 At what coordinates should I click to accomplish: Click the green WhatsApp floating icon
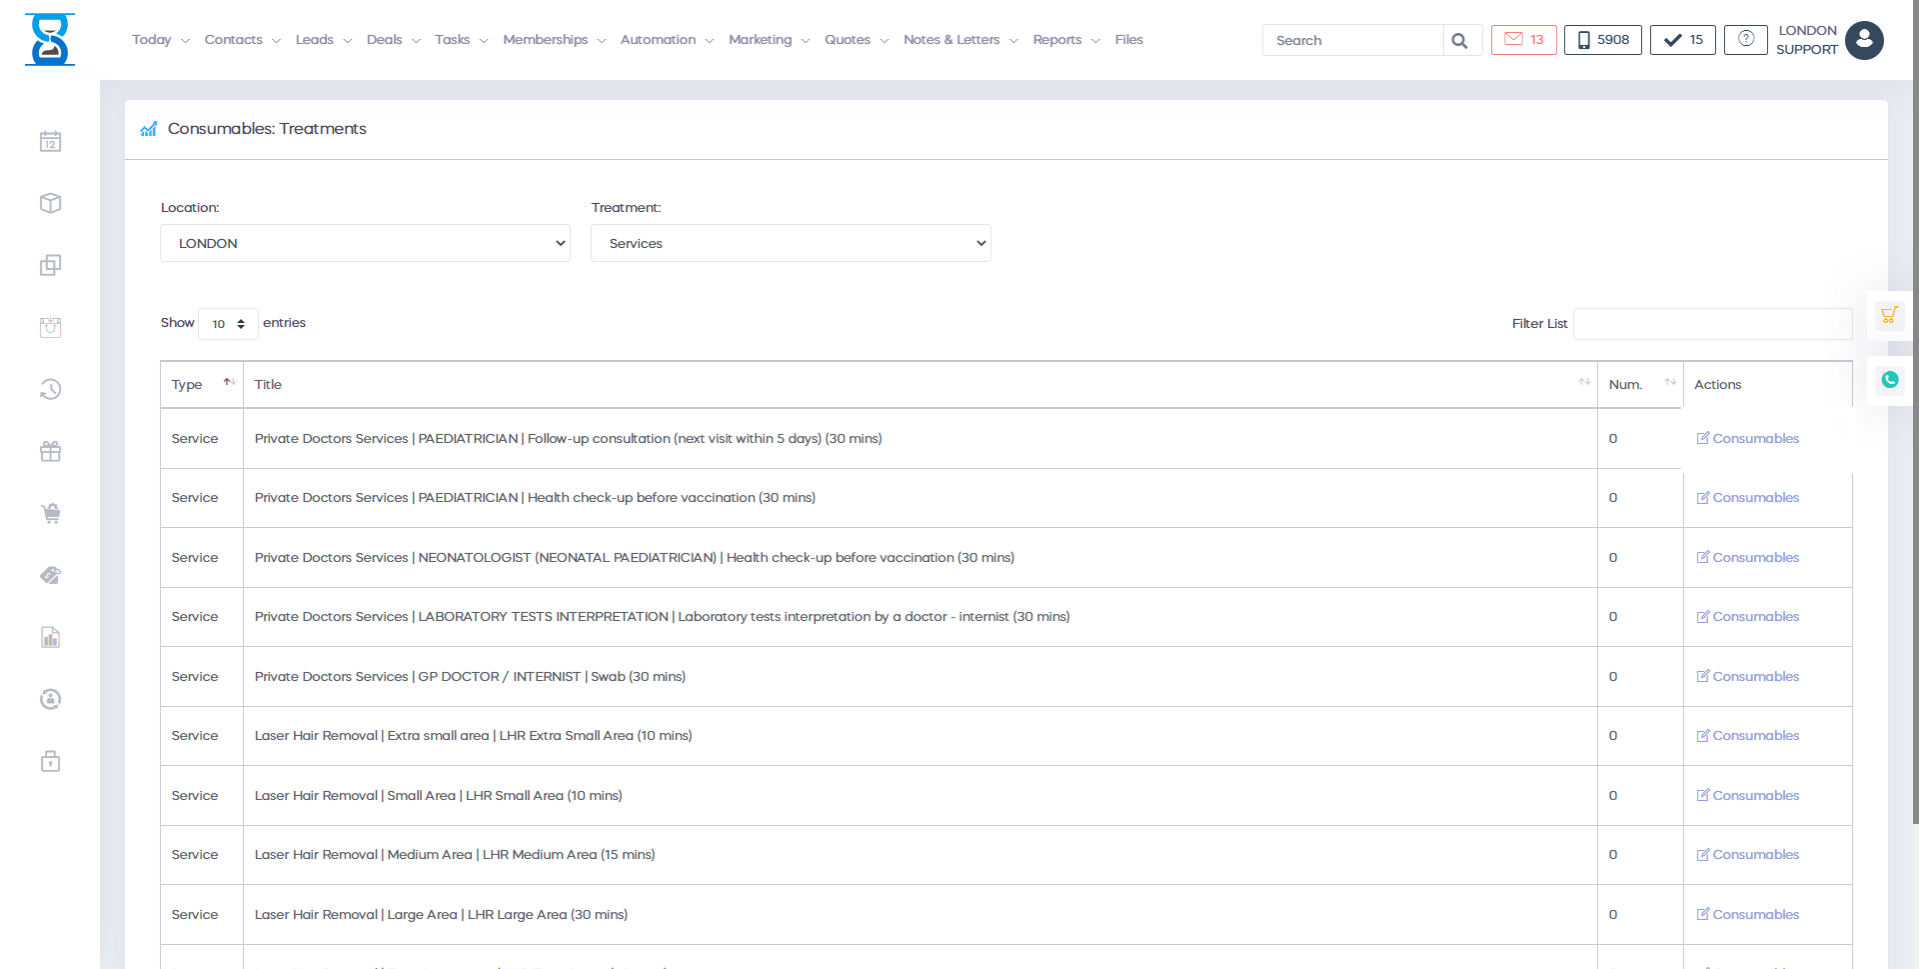tap(1889, 380)
